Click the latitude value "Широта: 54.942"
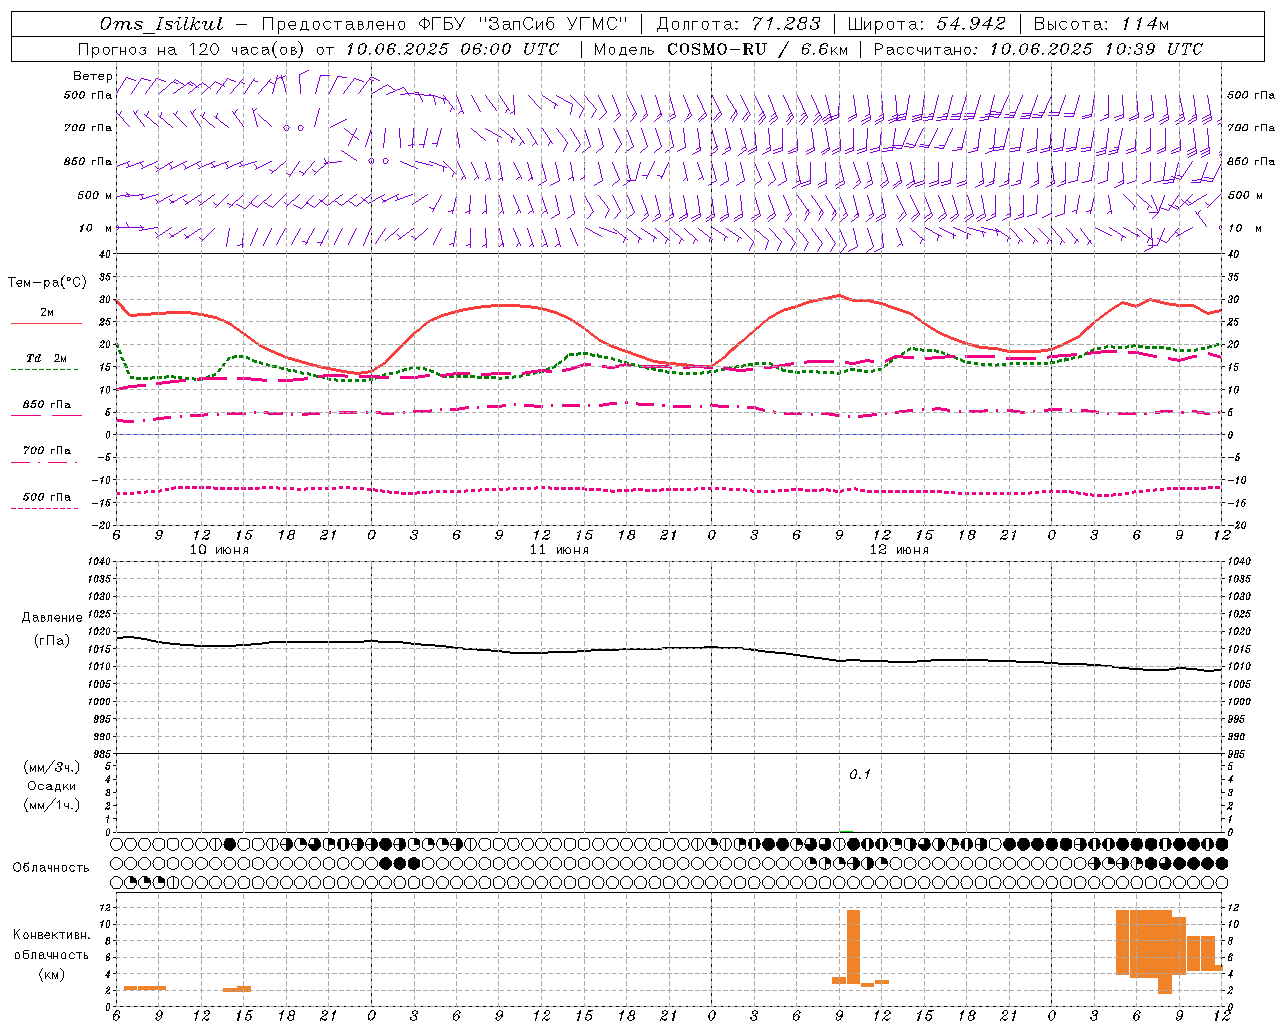 [926, 24]
